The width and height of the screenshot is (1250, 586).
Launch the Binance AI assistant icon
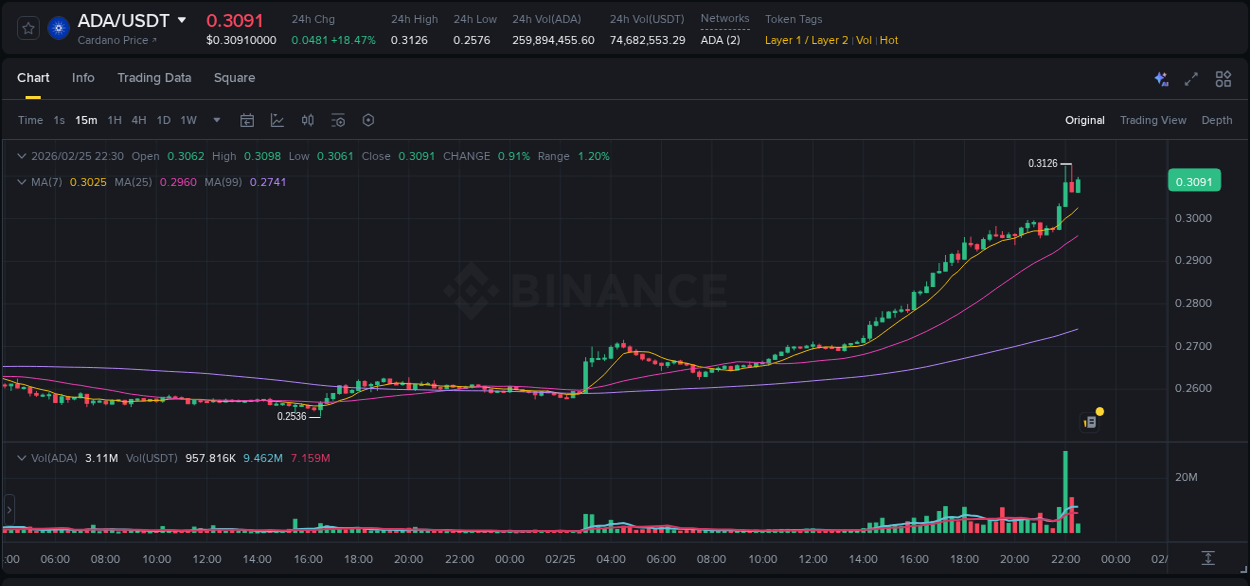click(1160, 78)
